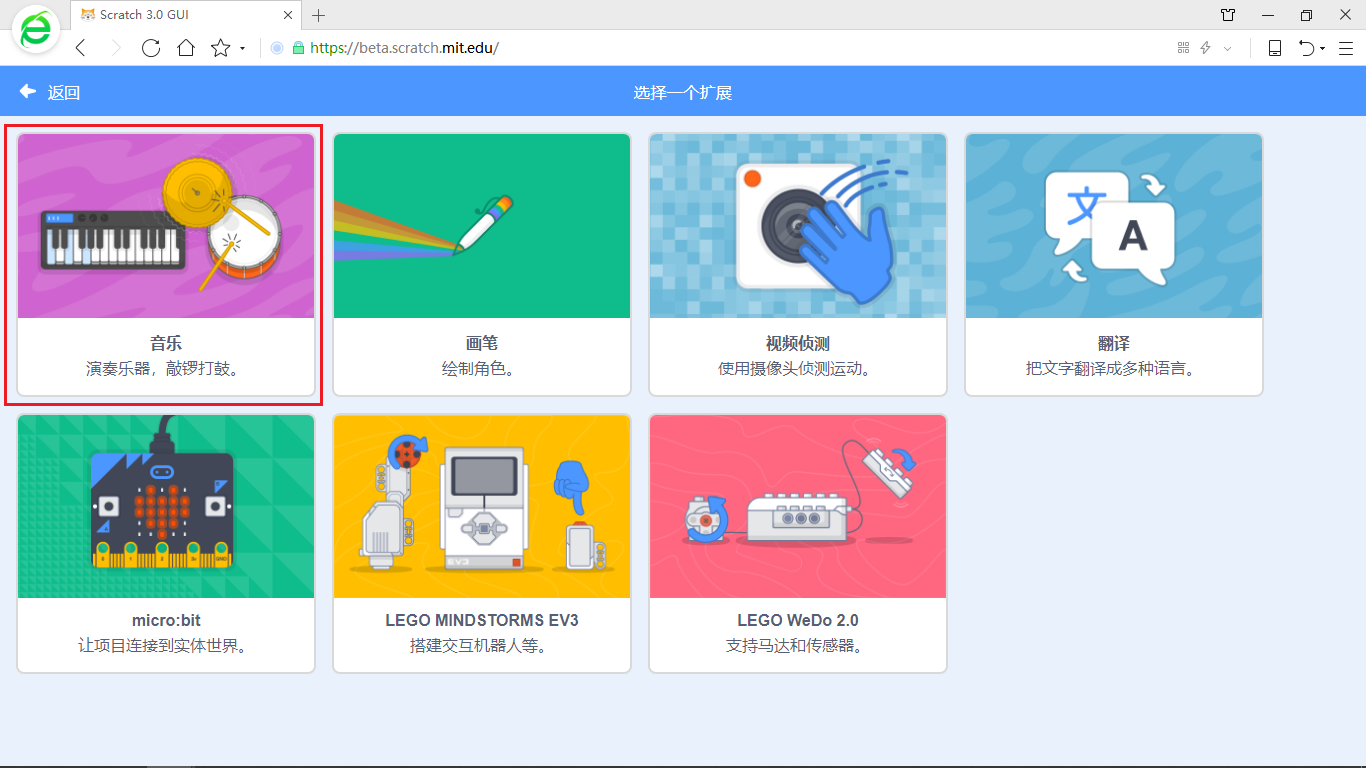Click the reading mode tablet icon
Image resolution: width=1366 pixels, height=768 pixels.
tap(1275, 48)
